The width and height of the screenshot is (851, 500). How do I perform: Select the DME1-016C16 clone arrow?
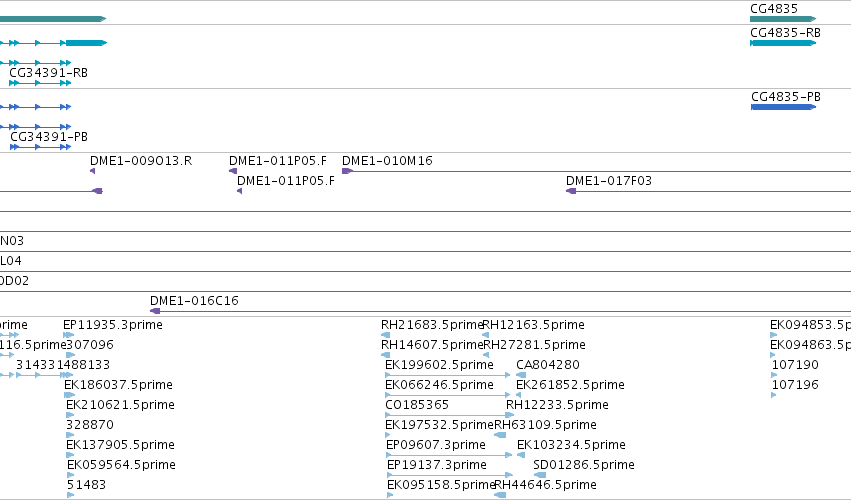(155, 311)
